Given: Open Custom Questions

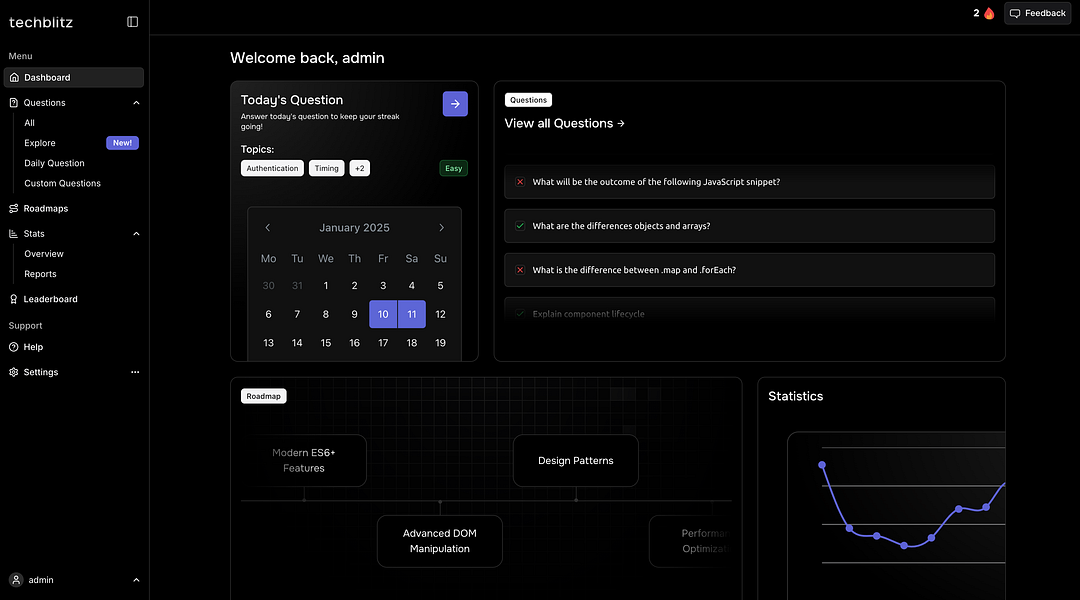Looking at the screenshot, I should [63, 183].
